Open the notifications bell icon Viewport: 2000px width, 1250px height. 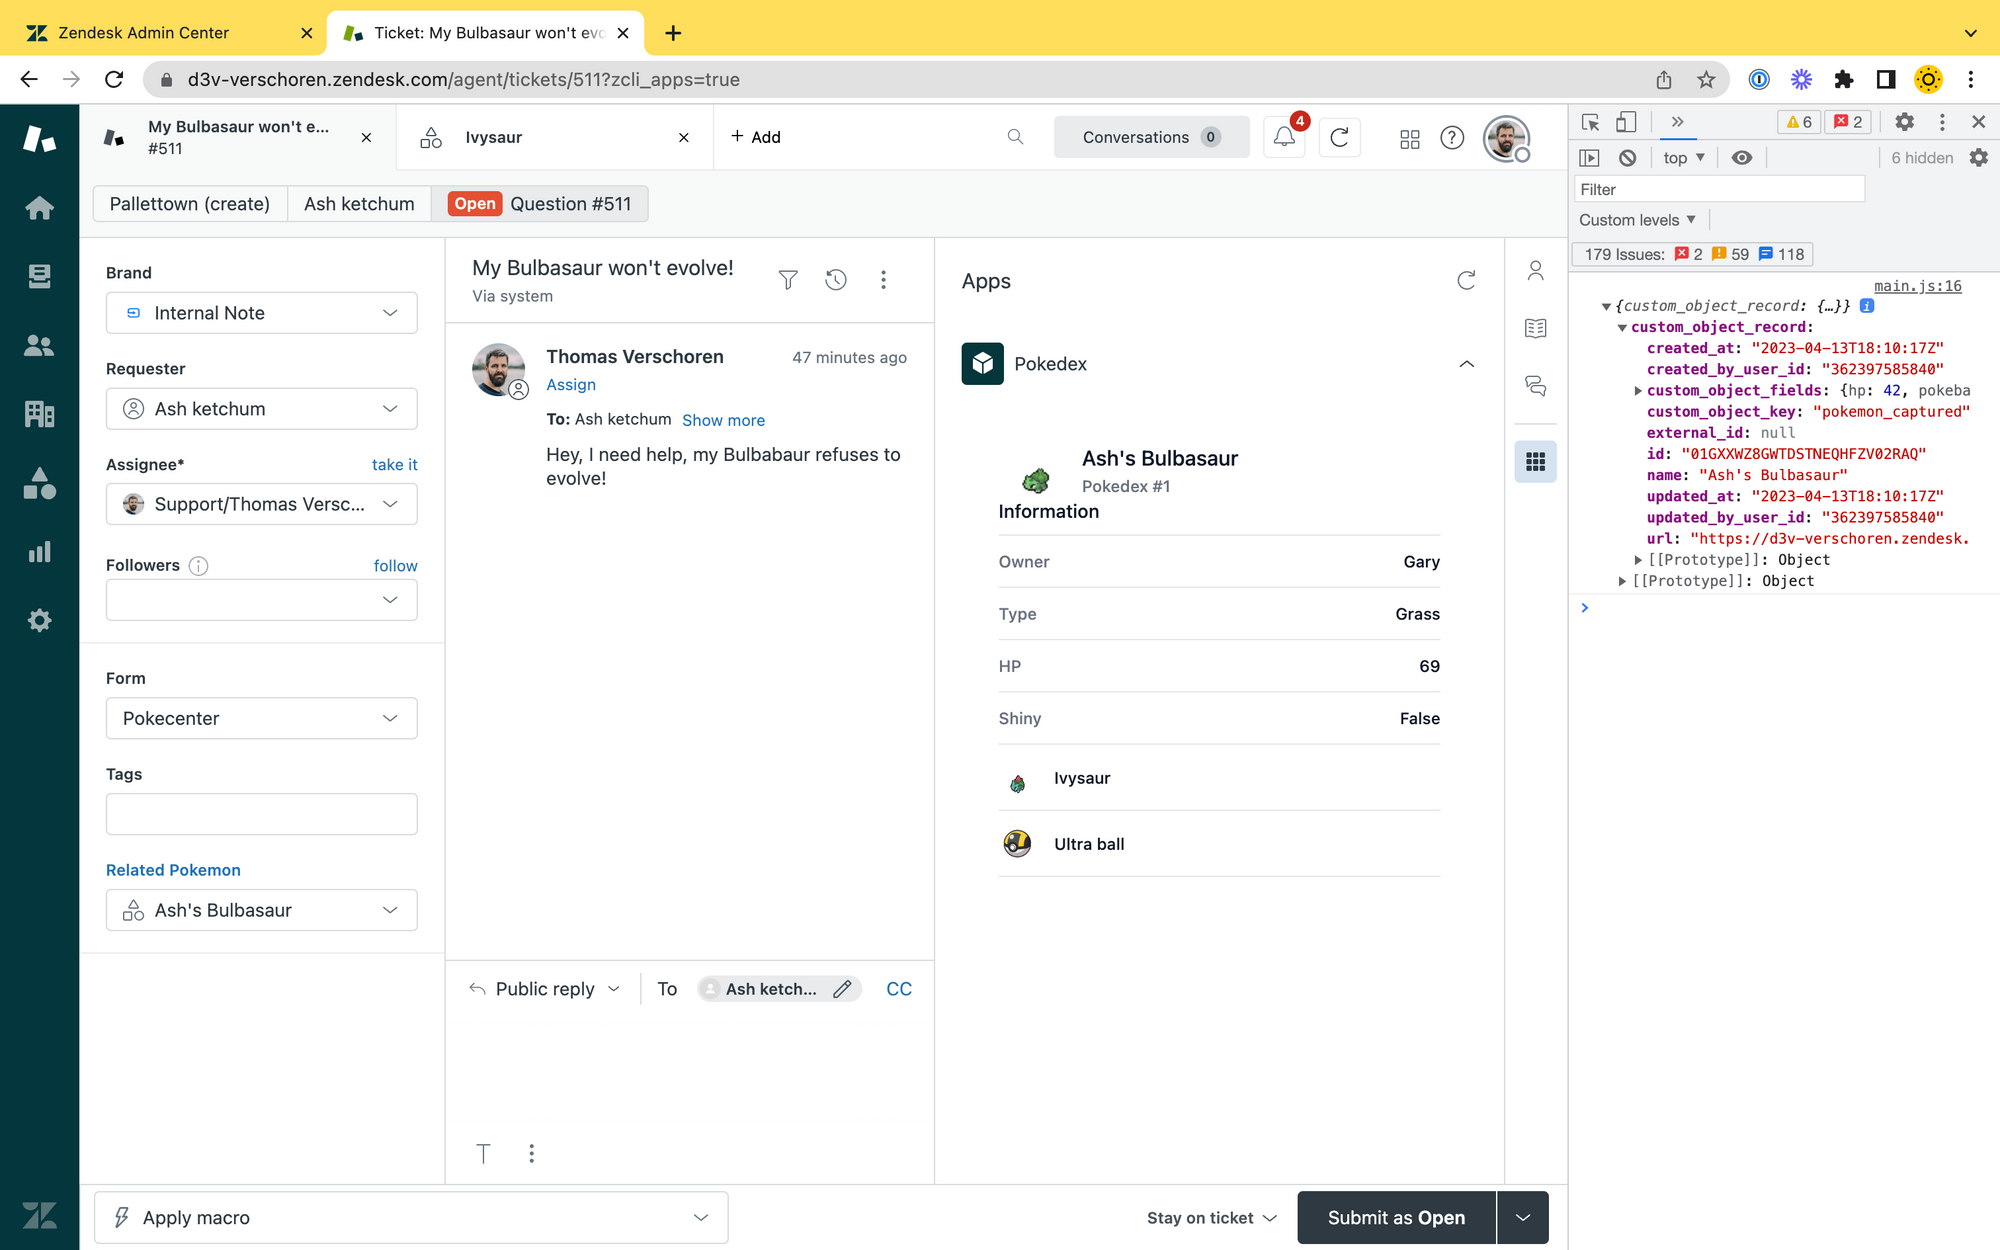(1284, 138)
